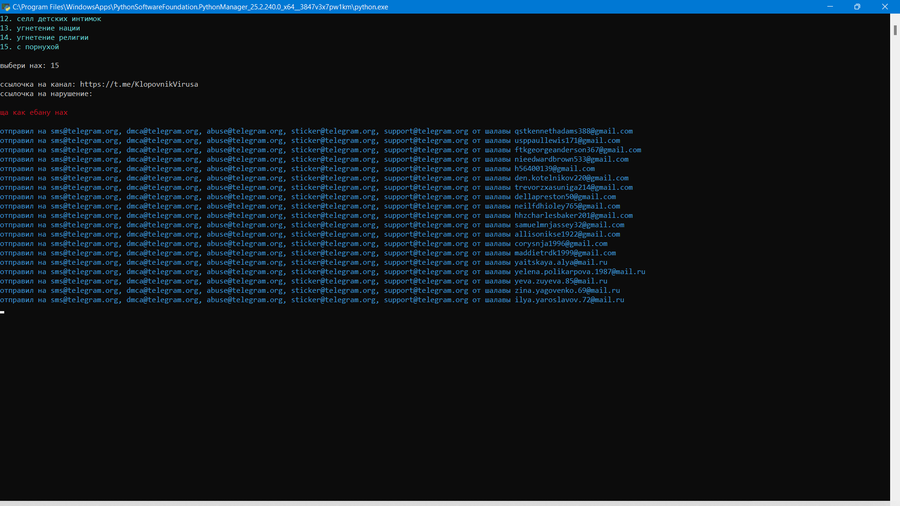Image resolution: width=900 pixels, height=506 pixels.
Task: Click the line "15. с порнухой"
Action: (30, 47)
